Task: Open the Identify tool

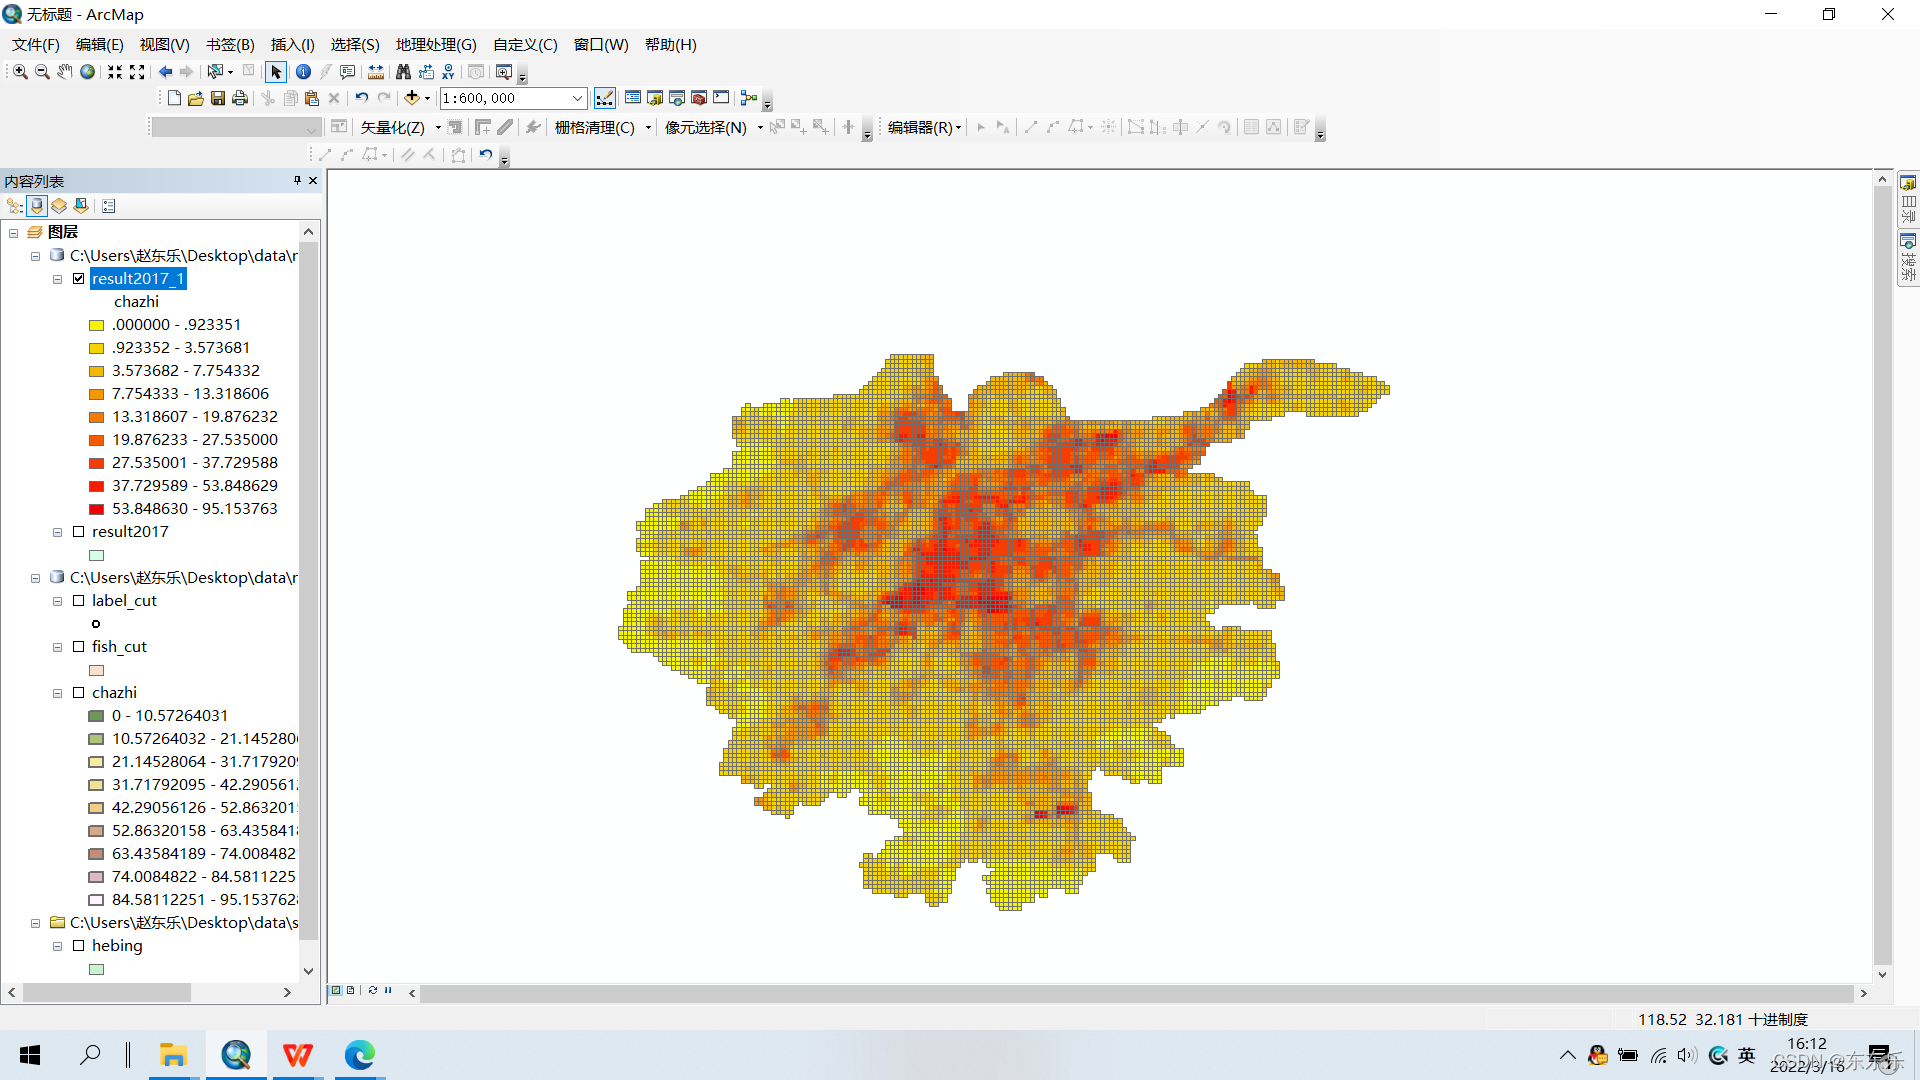Action: (x=303, y=72)
